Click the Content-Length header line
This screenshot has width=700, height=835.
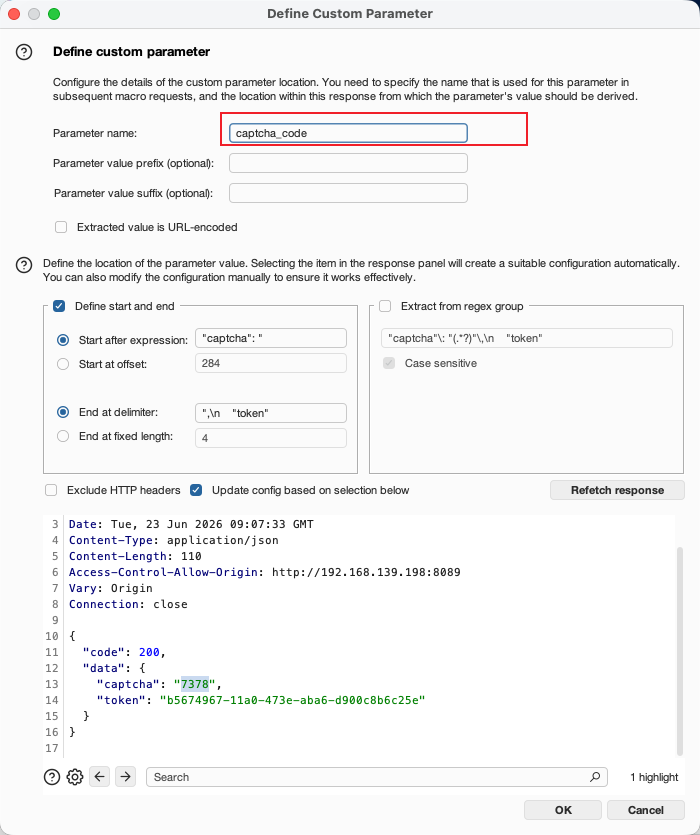click(x=135, y=556)
